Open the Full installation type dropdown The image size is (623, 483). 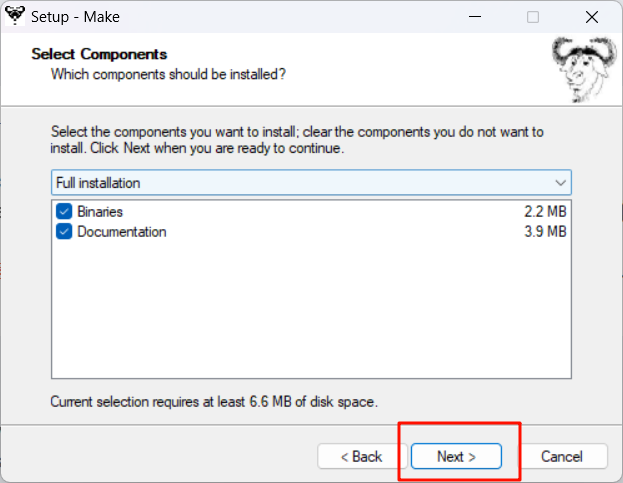coord(311,183)
